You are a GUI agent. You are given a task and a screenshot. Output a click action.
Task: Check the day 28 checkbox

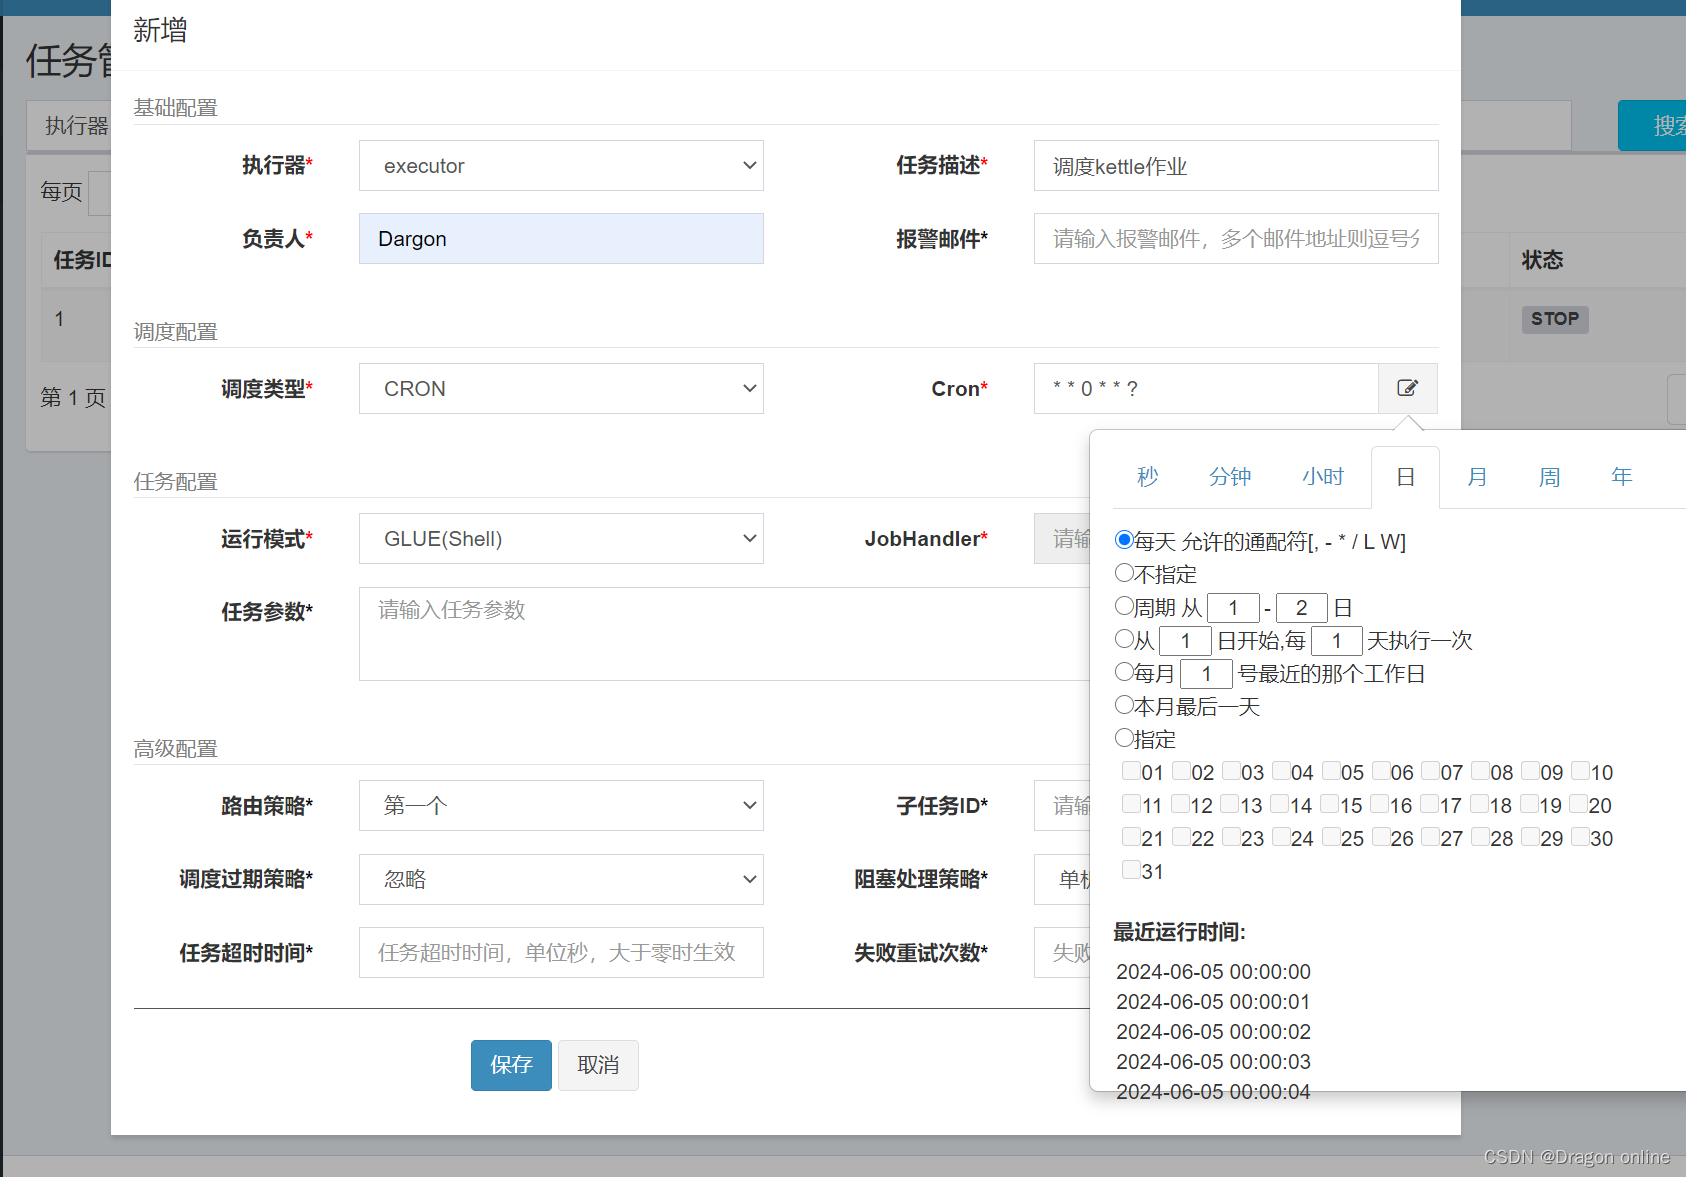[x=1480, y=837]
